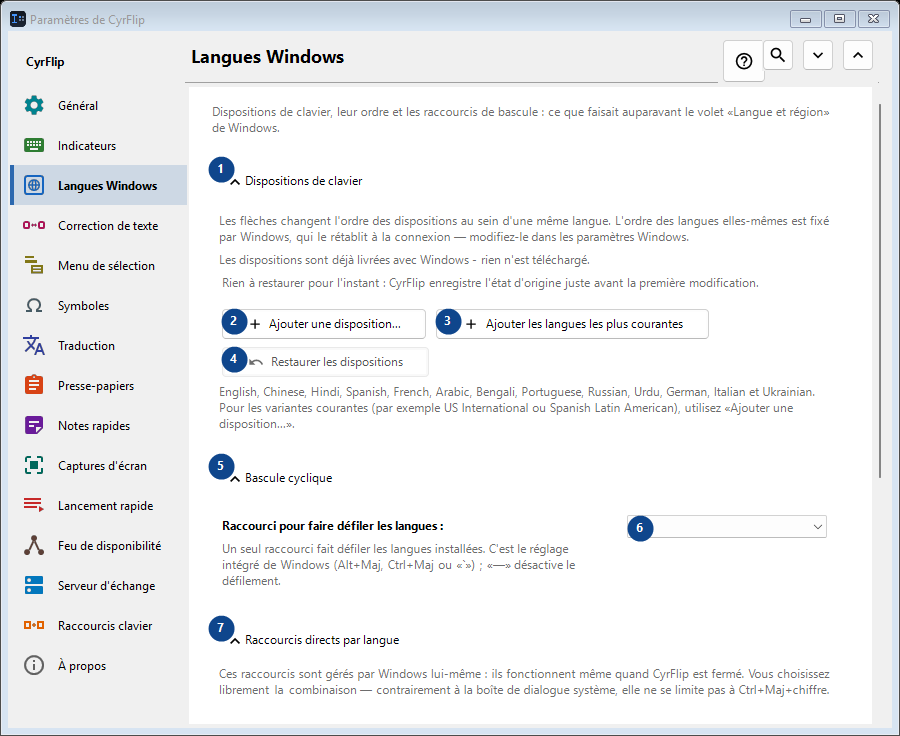Open help with the question mark icon

[x=744, y=61]
